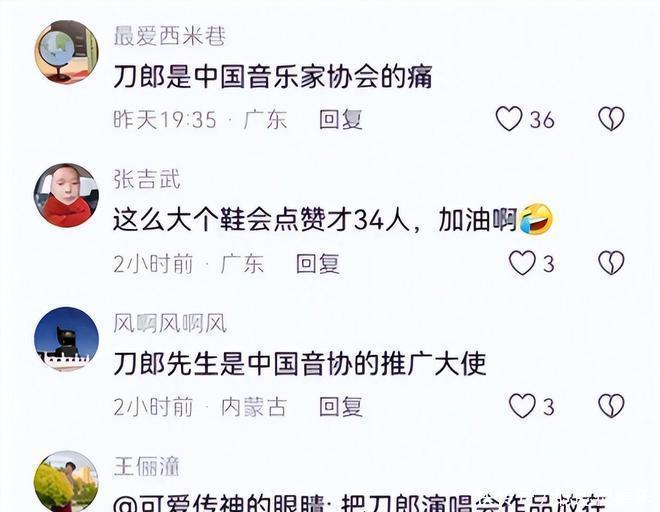
Task: Tap broken heart on 张吉武's comment
Action: click(x=611, y=263)
